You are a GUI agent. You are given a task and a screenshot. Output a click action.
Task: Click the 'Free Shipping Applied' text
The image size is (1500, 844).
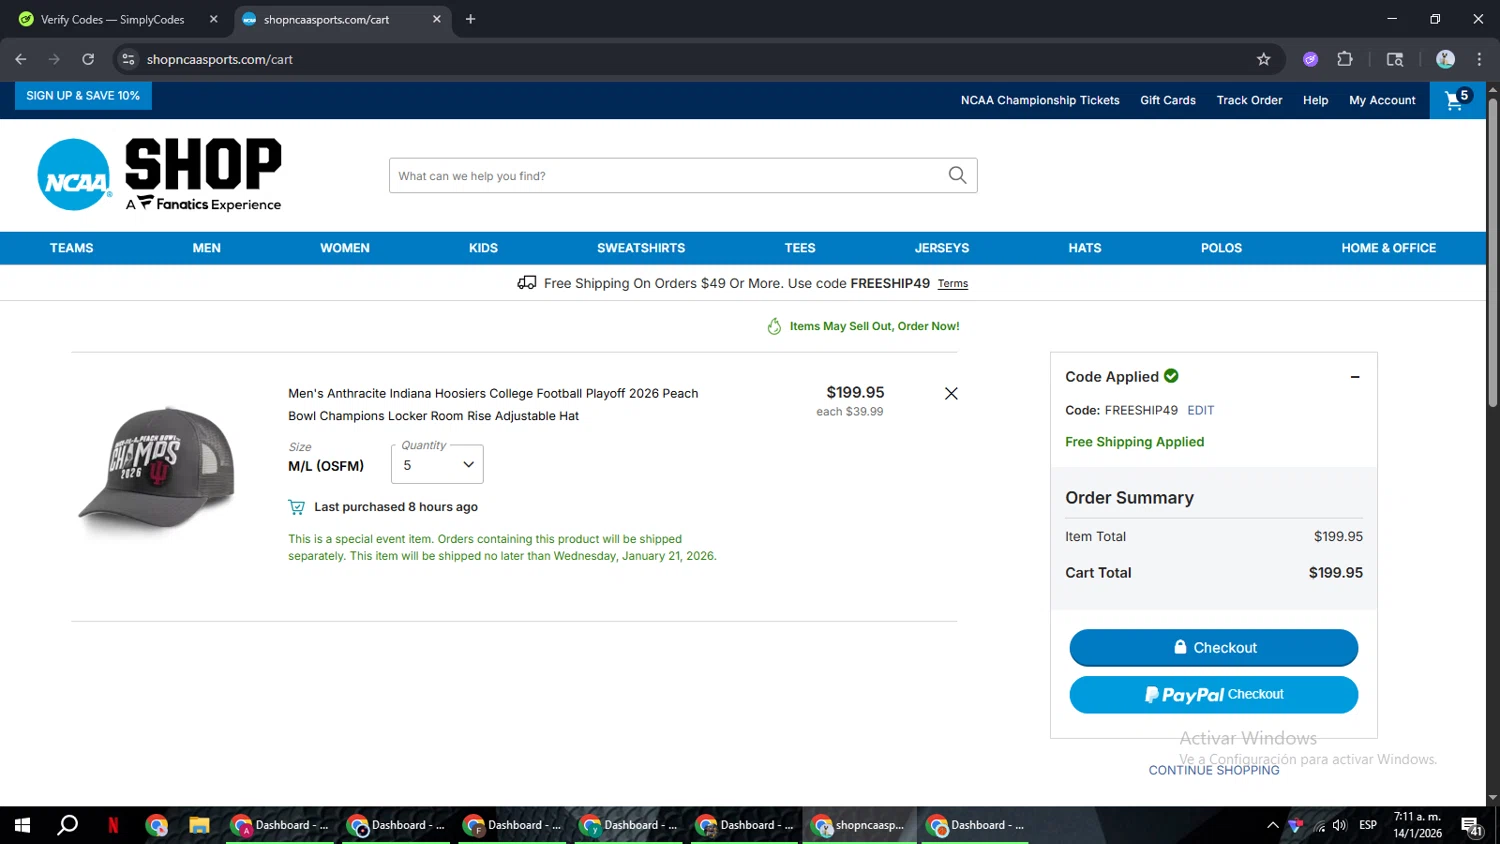pyautogui.click(x=1135, y=442)
